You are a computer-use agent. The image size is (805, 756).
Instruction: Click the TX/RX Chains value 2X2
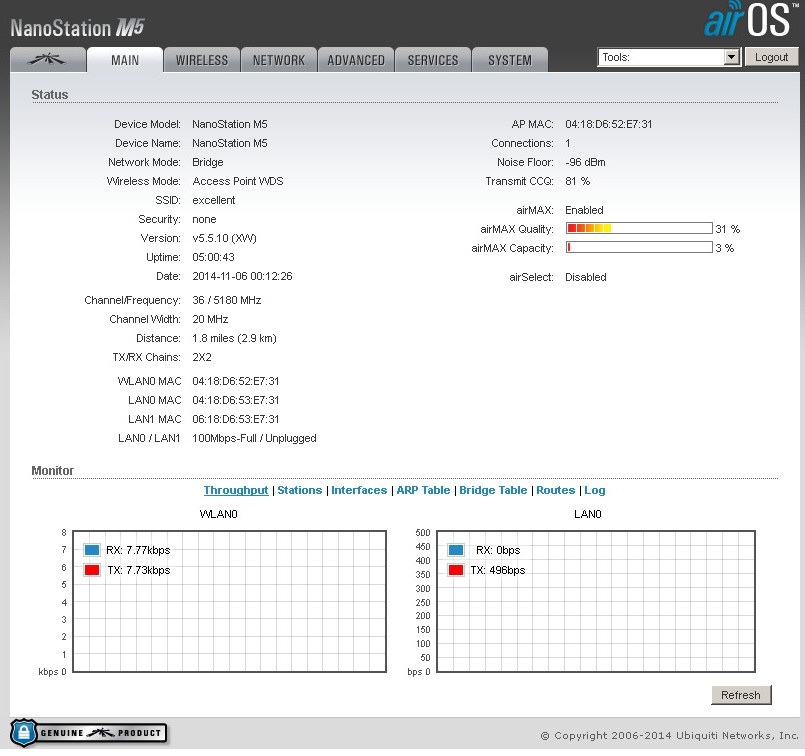[202, 357]
